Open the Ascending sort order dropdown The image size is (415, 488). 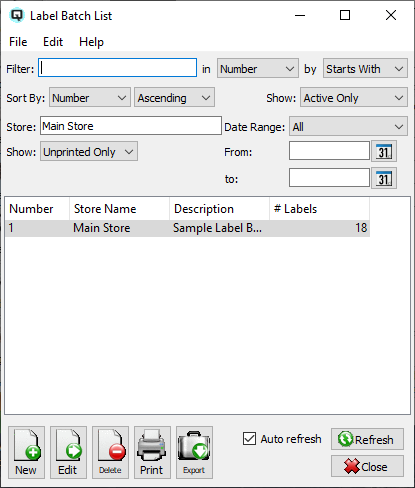(174, 98)
